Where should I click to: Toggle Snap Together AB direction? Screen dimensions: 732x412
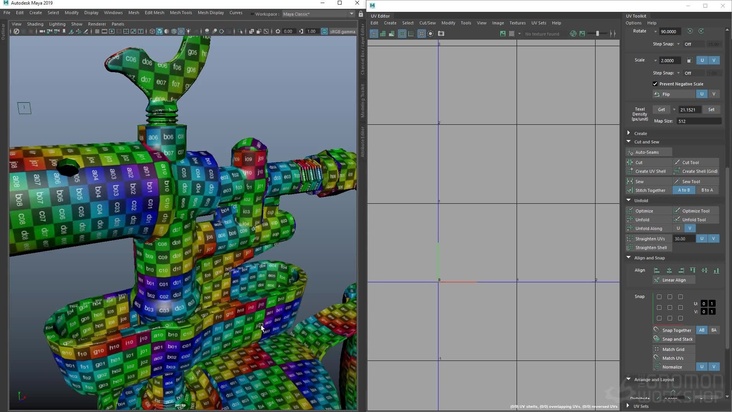pos(702,330)
